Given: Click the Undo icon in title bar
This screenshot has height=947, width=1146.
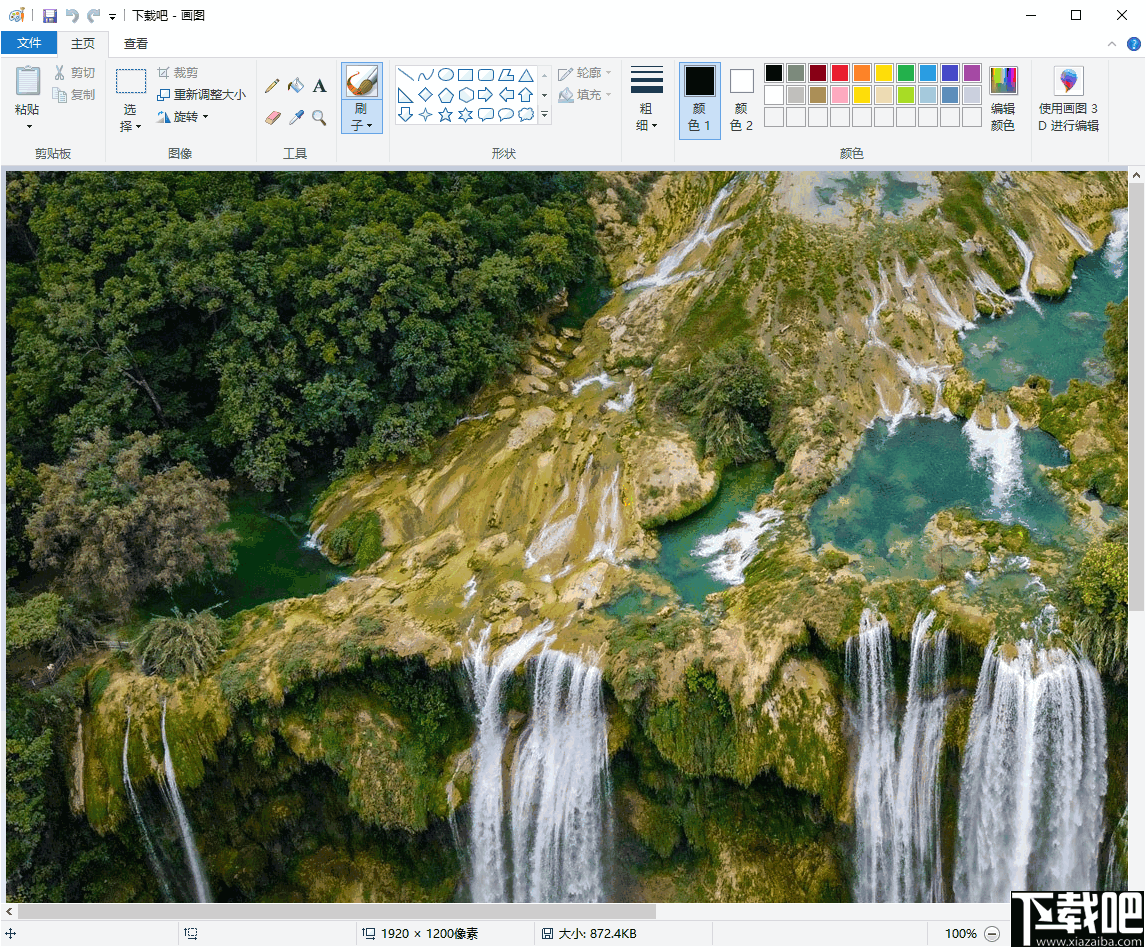Looking at the screenshot, I should click(x=72, y=15).
